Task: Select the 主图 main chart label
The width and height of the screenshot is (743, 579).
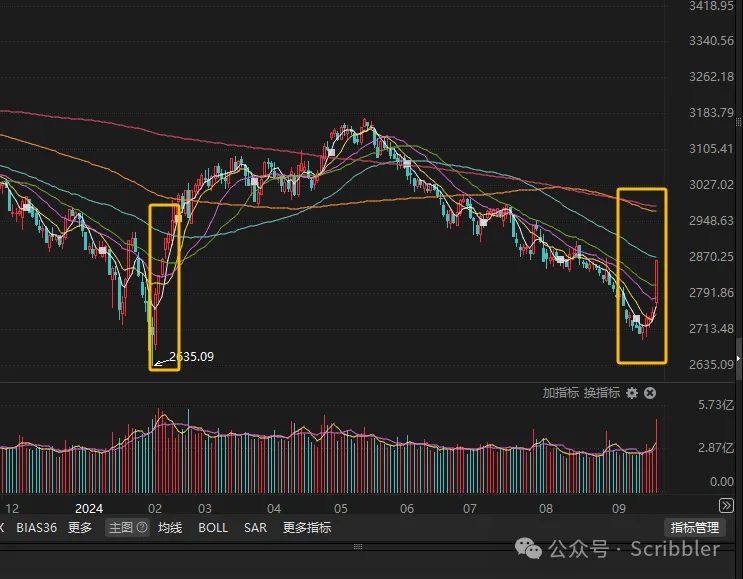Action: pyautogui.click(x=121, y=527)
